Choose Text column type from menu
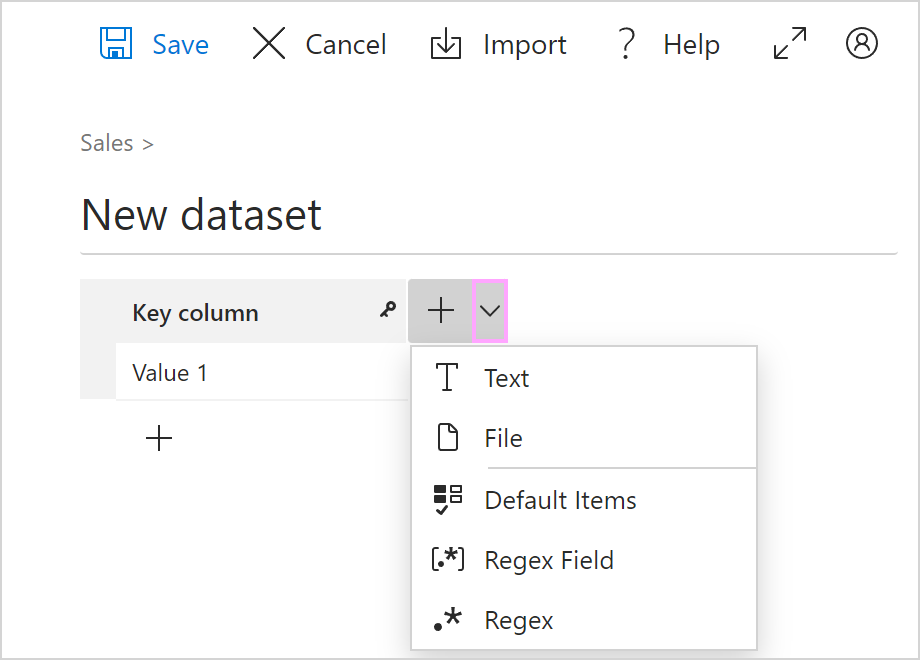 click(584, 378)
